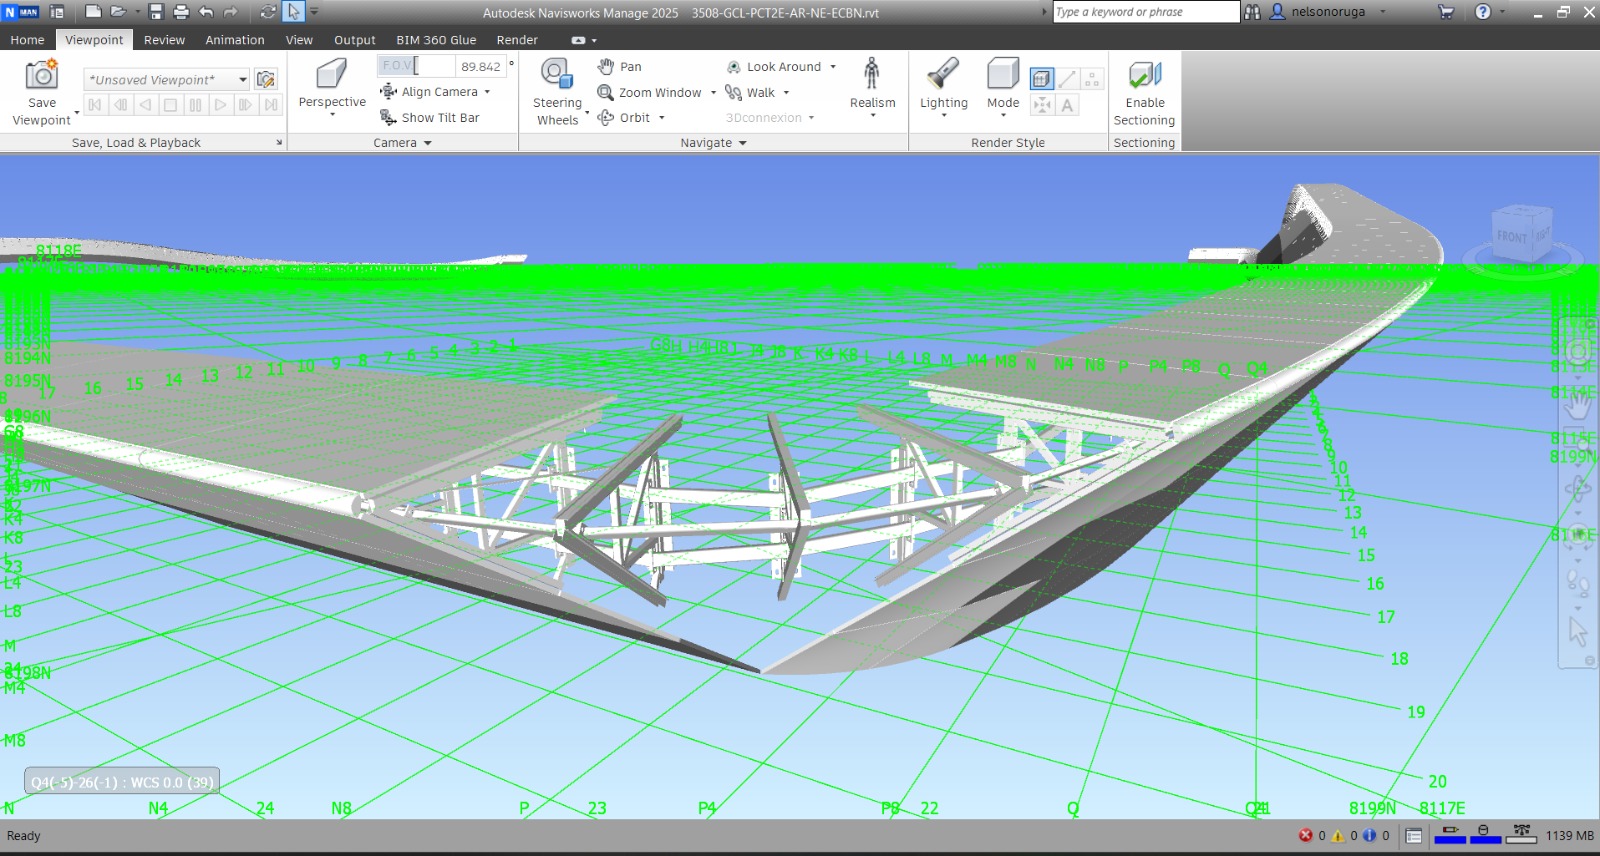1600x856 pixels.
Task: Activate the Orbit tool
Action: tap(624, 118)
